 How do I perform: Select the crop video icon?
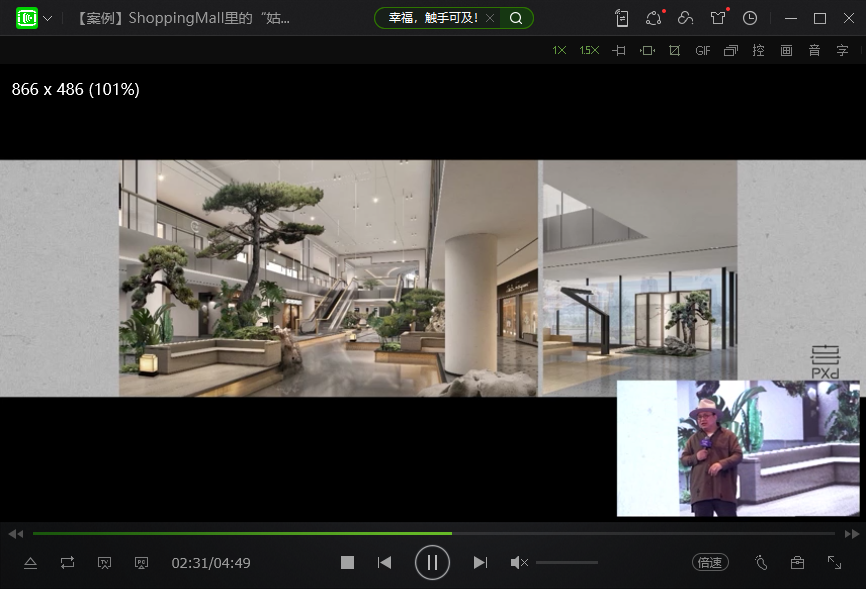(x=674, y=50)
